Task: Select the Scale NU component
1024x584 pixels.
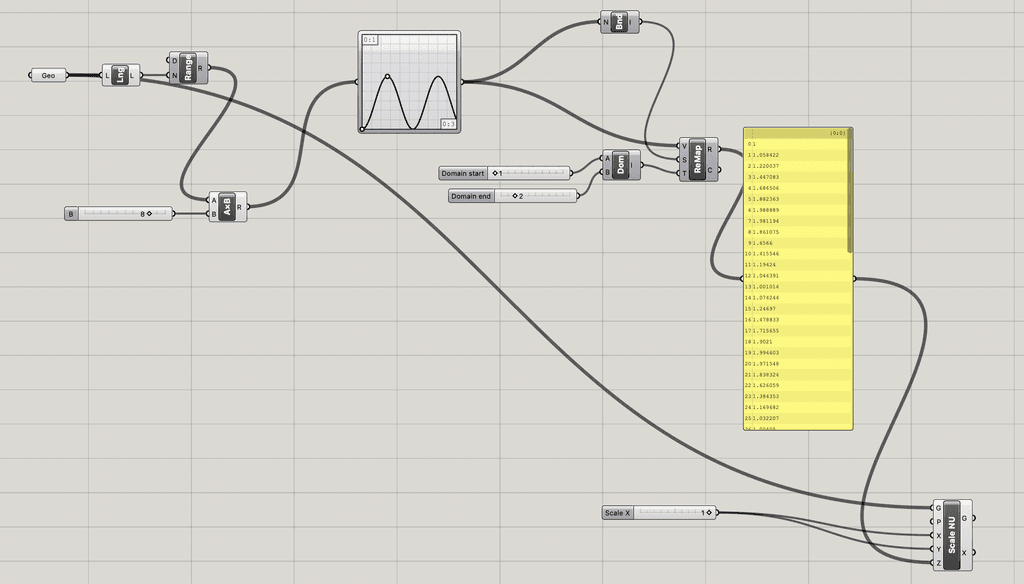Action: coord(952,535)
